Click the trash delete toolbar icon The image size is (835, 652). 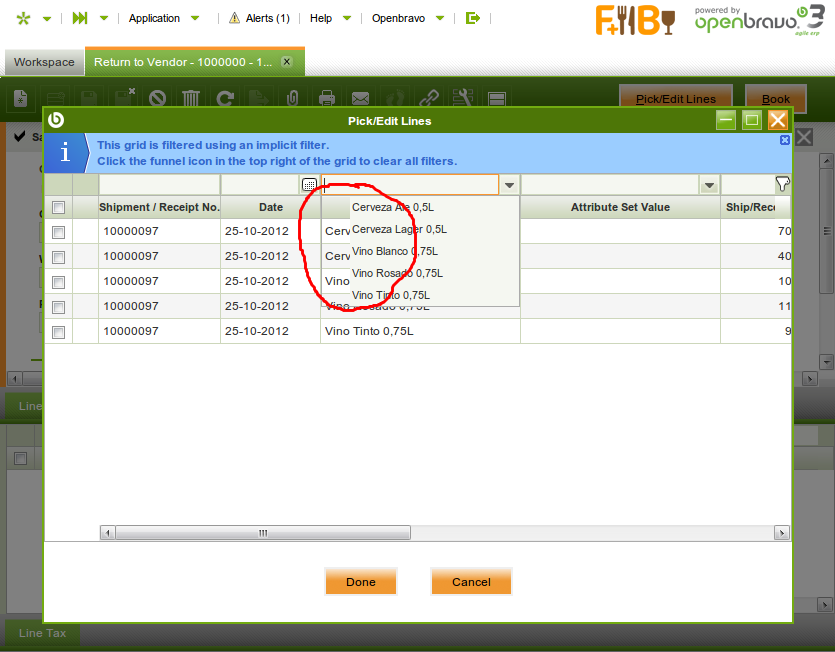(191, 98)
